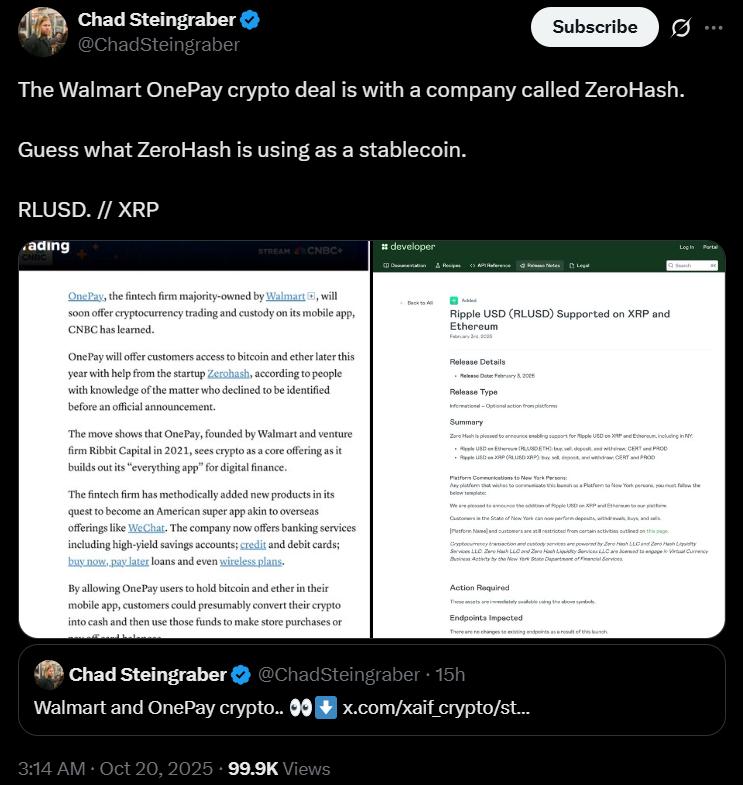Open the ZeroHash developer page screenshot

pos(549,440)
